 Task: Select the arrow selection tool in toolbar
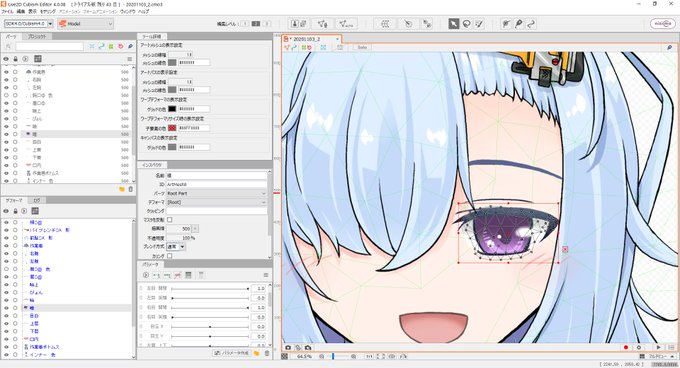tap(453, 24)
